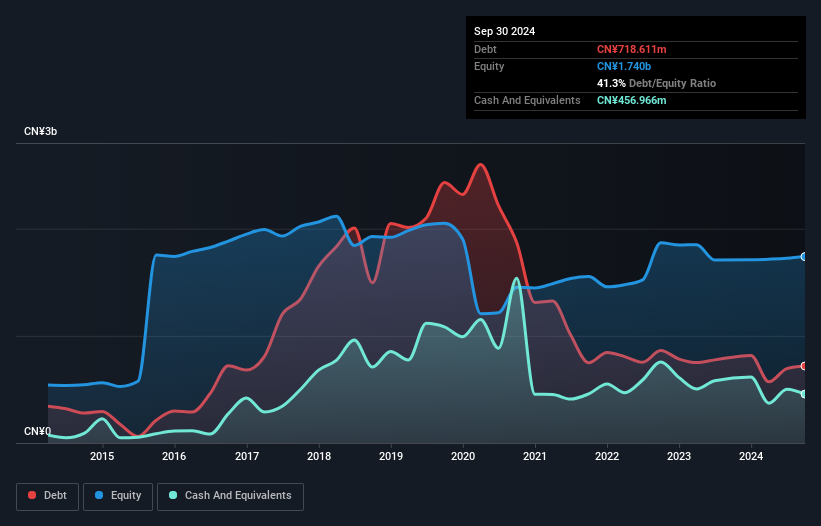Viewport: 821px width, 526px height.
Task: Click the CN¥3b y-axis label
Action: [x=41, y=131]
